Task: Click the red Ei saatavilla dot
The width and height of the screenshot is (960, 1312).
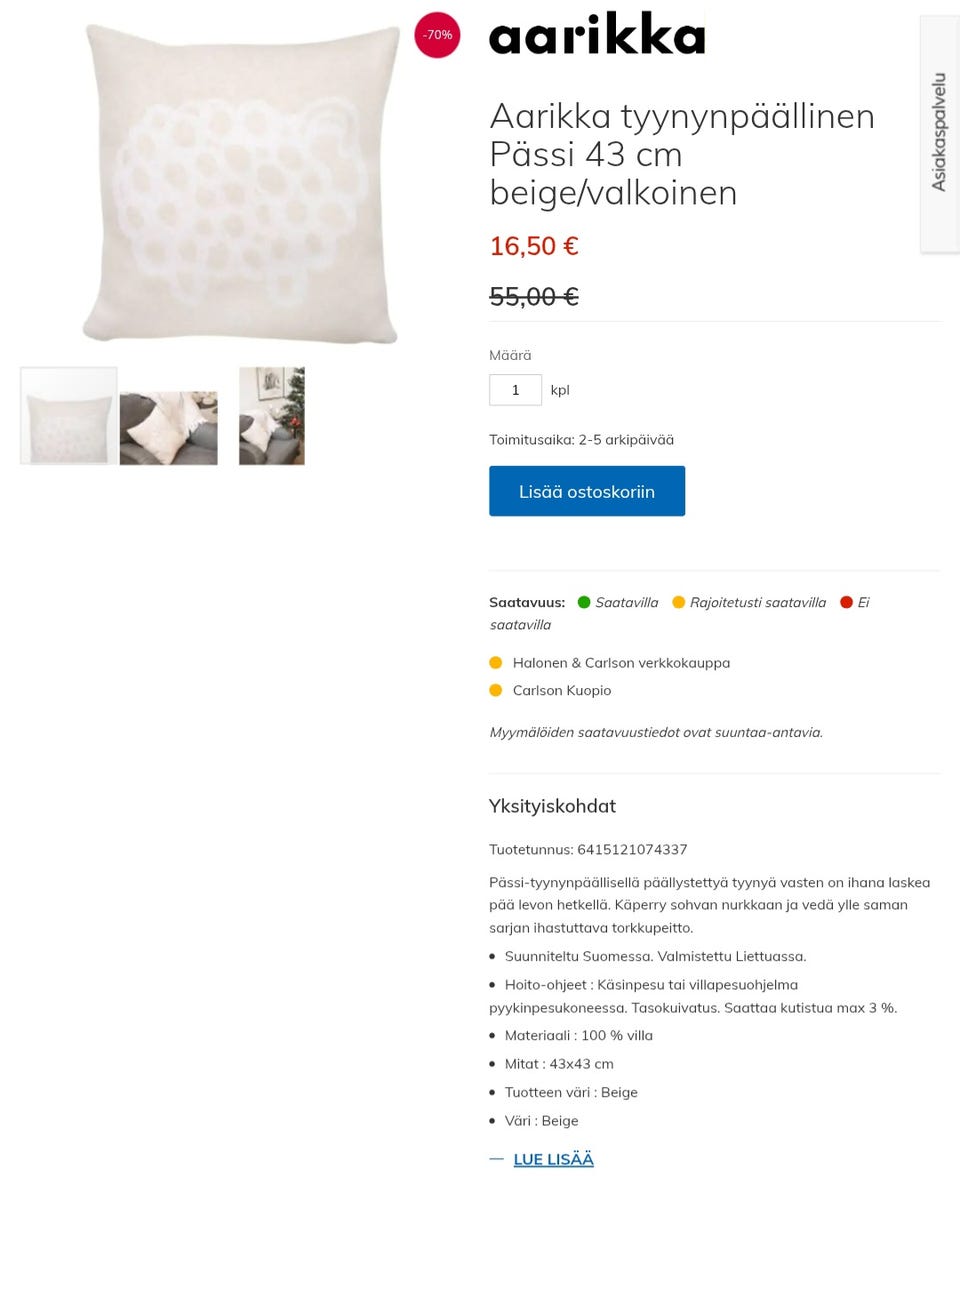Action: [x=846, y=602]
